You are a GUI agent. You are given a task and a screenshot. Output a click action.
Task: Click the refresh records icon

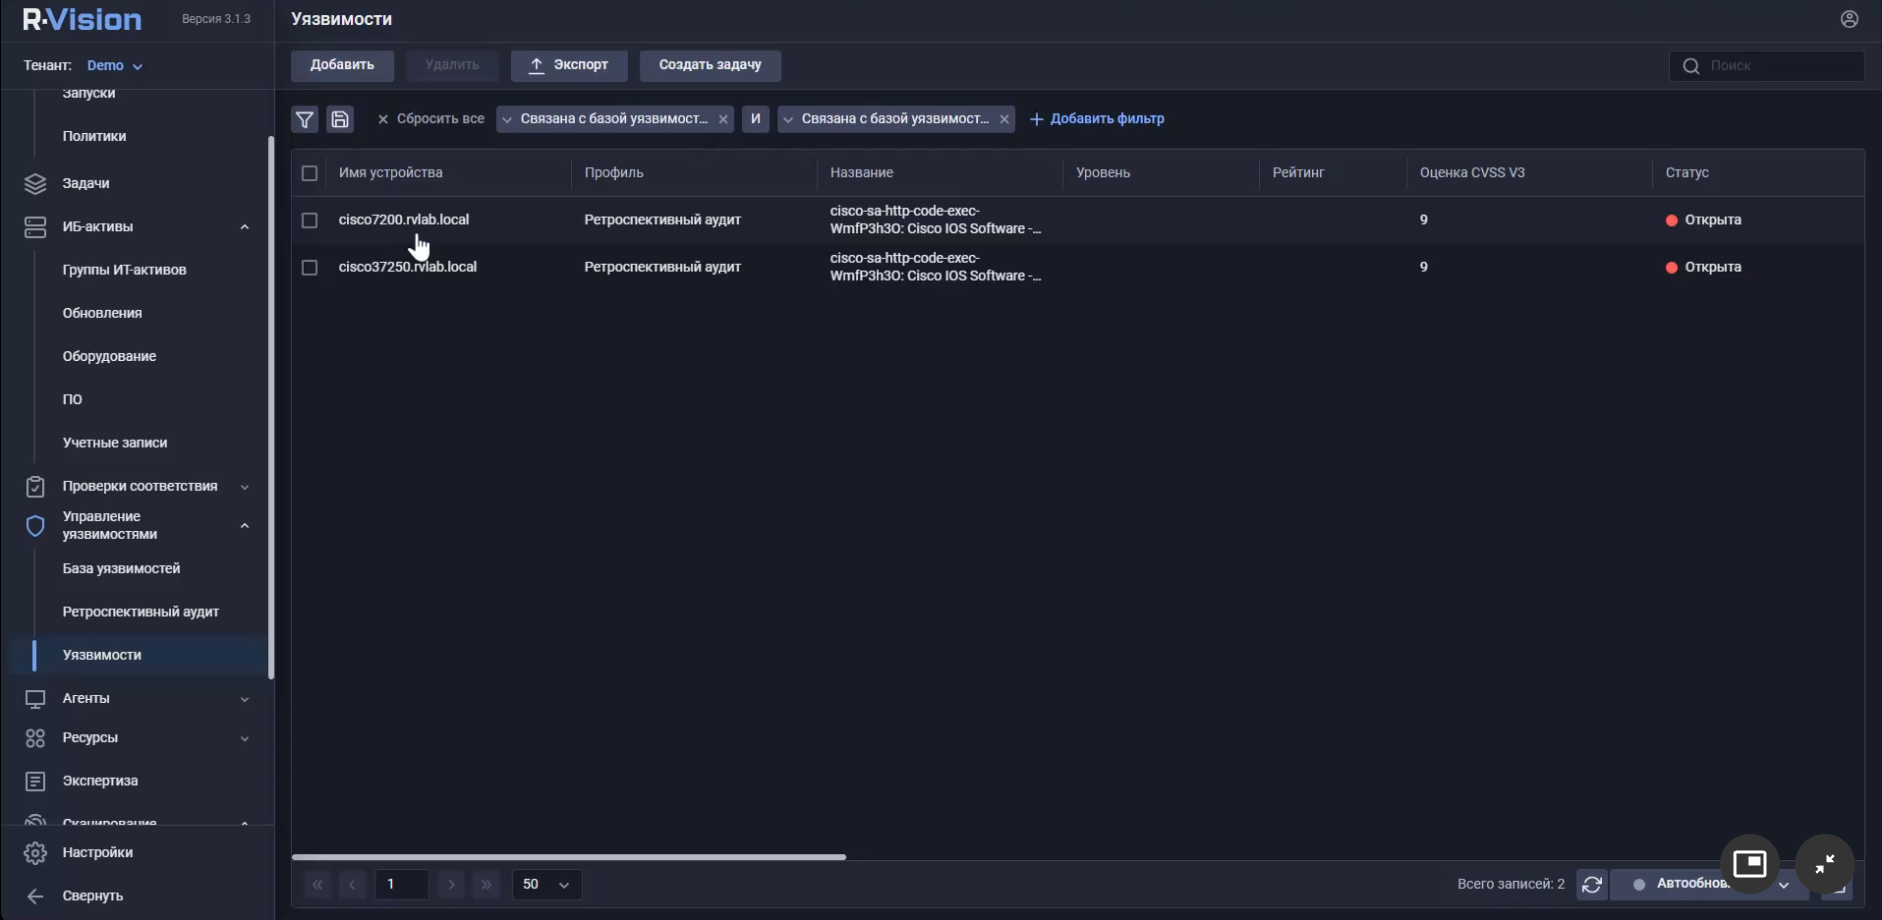click(x=1592, y=885)
